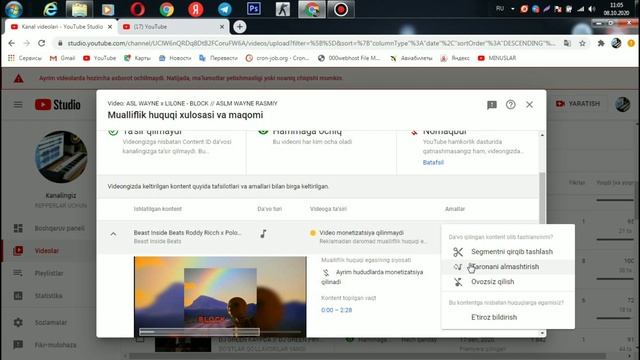Open Statistika in sidebar
Image resolution: width=640 pixels, height=360 pixels.
click(49, 296)
